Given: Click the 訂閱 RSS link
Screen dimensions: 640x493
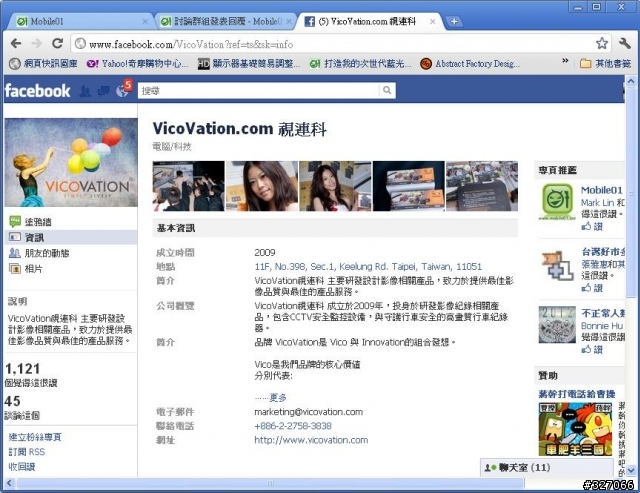Looking at the screenshot, I should pos(27,452).
